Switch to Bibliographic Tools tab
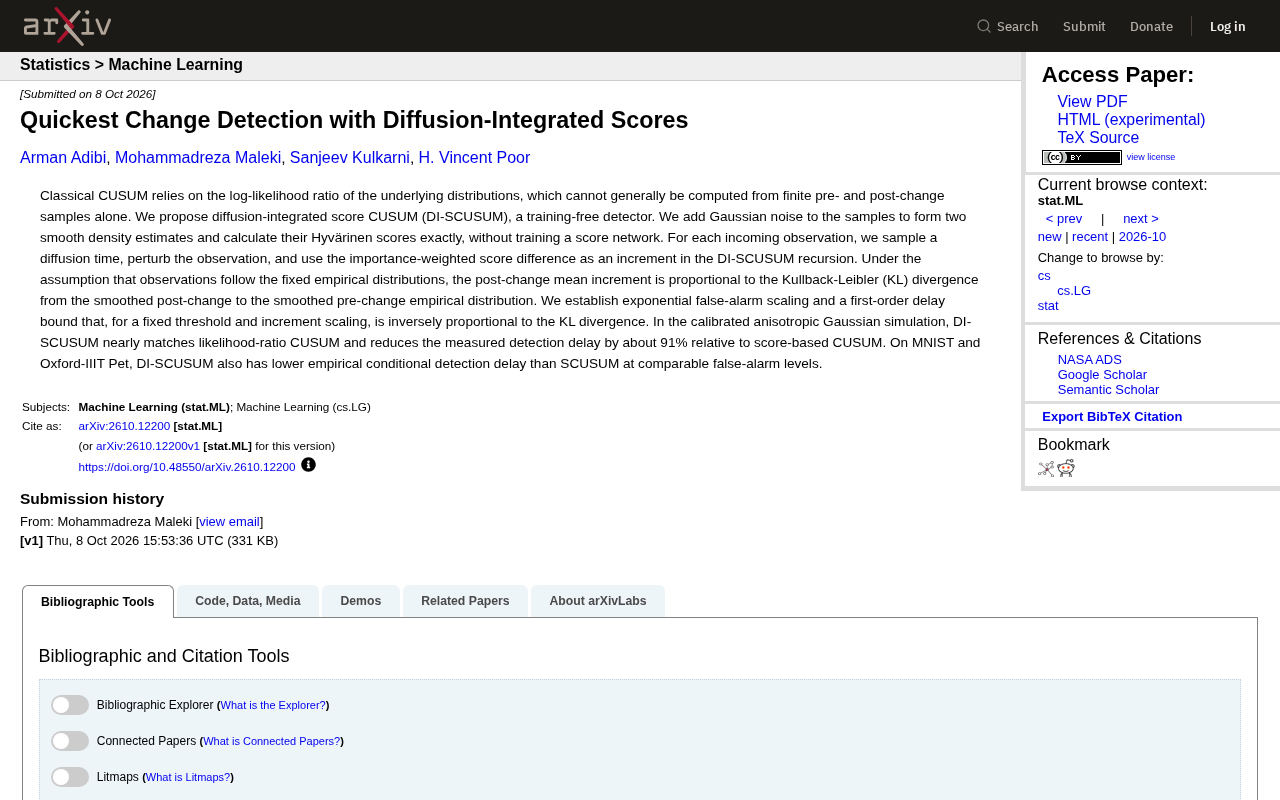The width and height of the screenshot is (1280, 800). [x=98, y=602]
